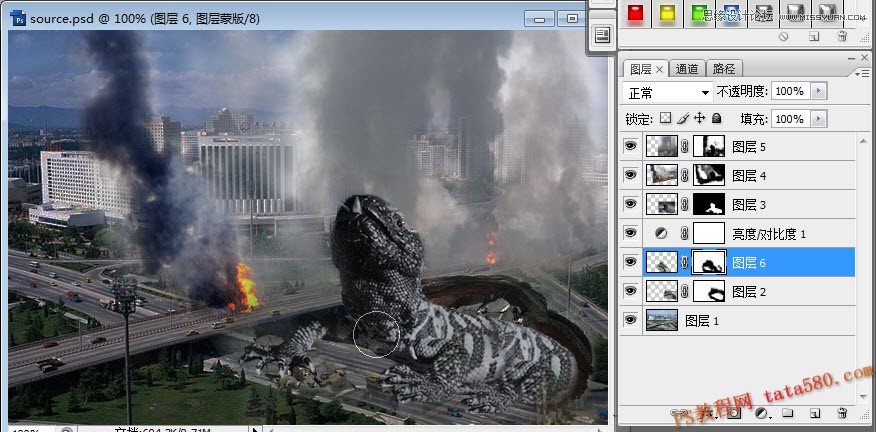This screenshot has width=876, height=432.
Task: Select the 亮度/对比度 1 layer name
Action: [769, 234]
